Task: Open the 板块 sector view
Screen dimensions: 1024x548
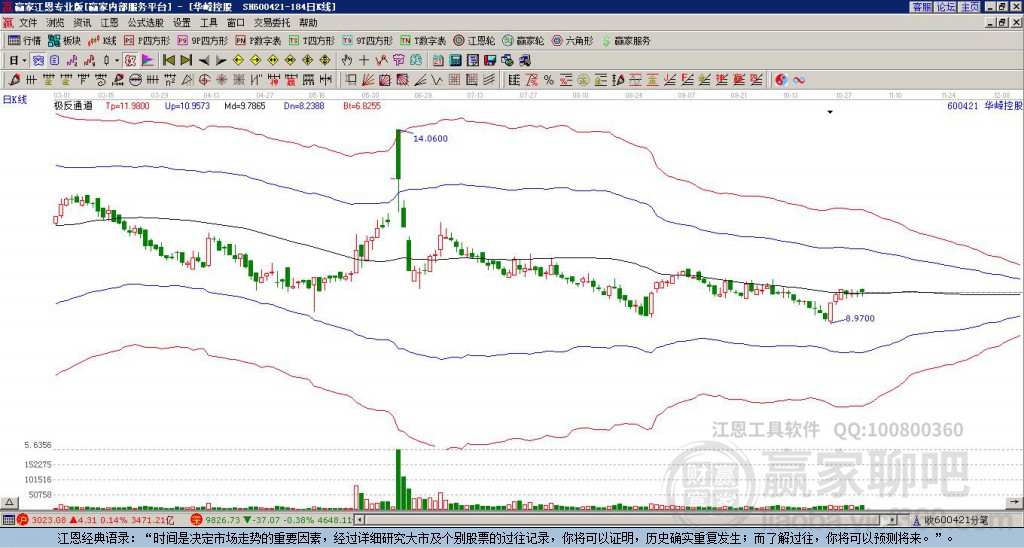Action: pyautogui.click(x=64, y=40)
